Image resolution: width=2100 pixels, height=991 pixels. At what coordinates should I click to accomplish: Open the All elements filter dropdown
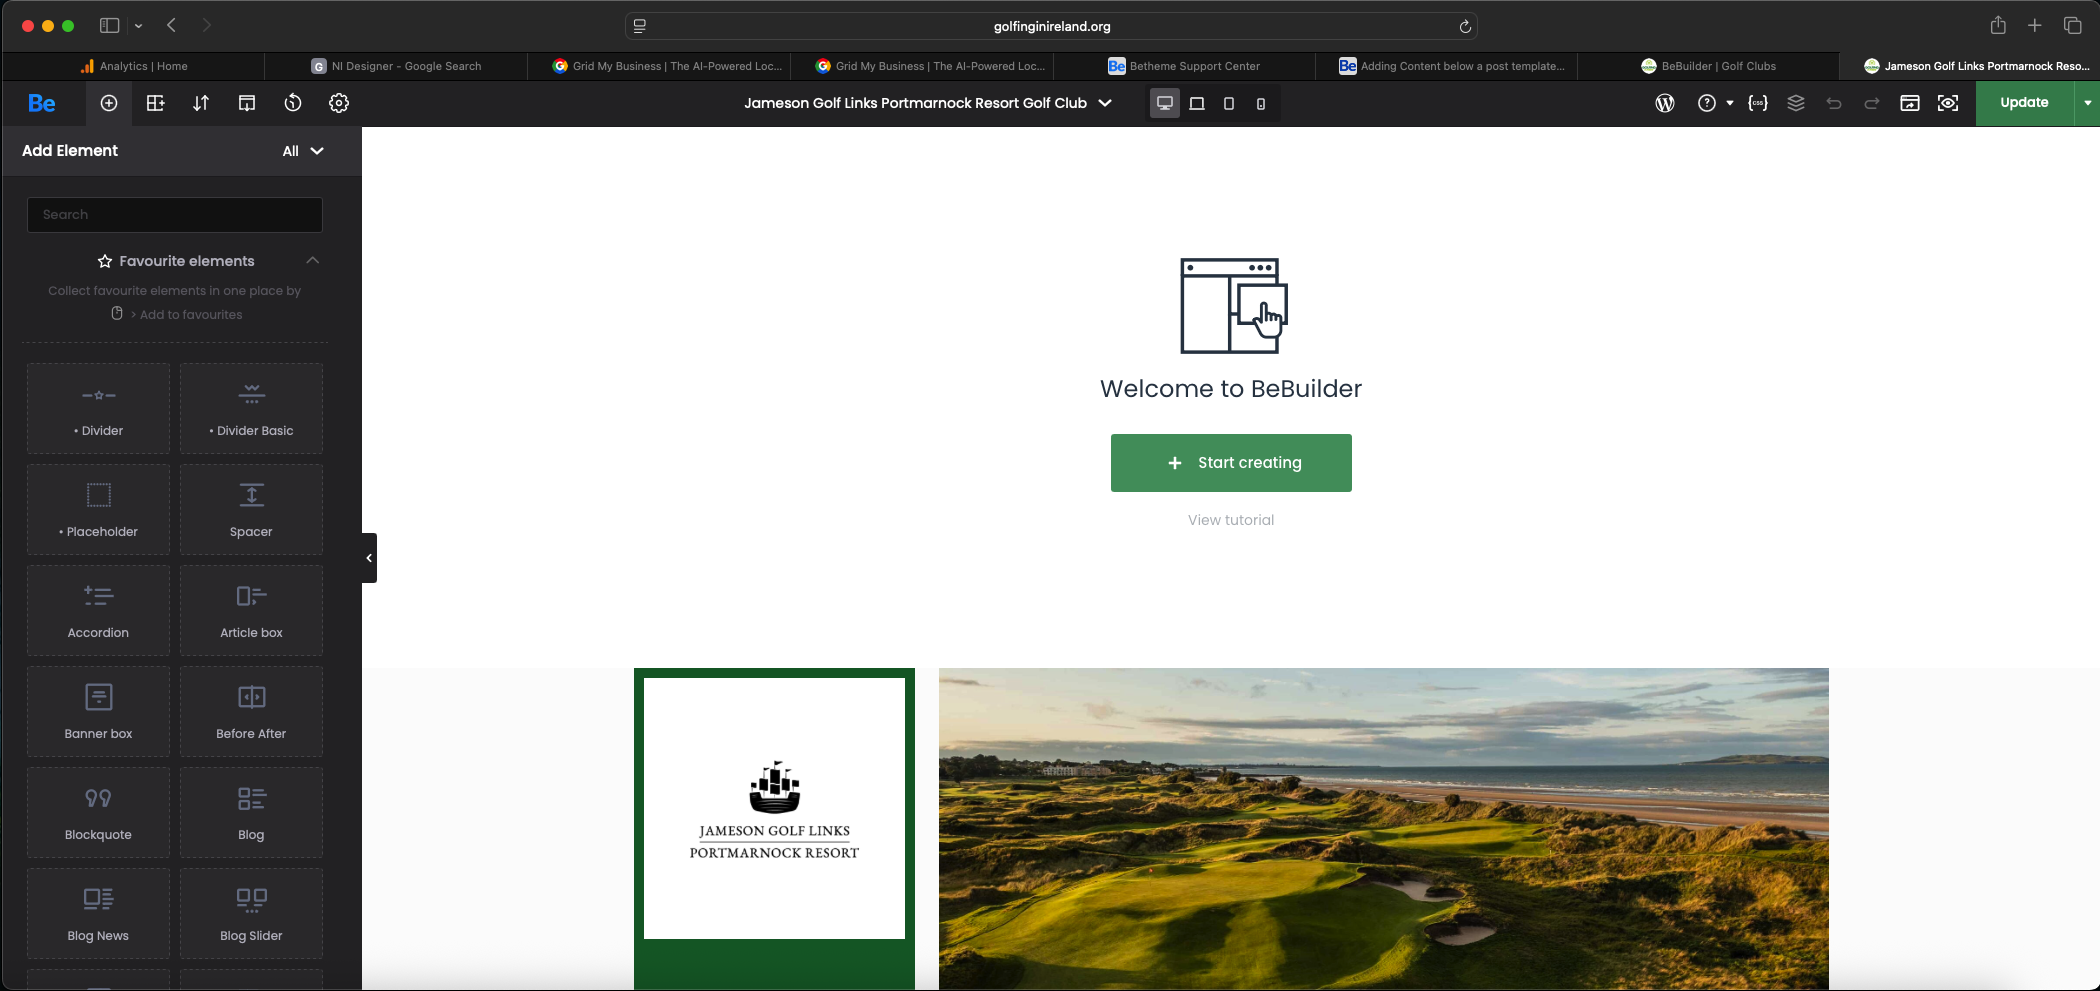pos(303,151)
